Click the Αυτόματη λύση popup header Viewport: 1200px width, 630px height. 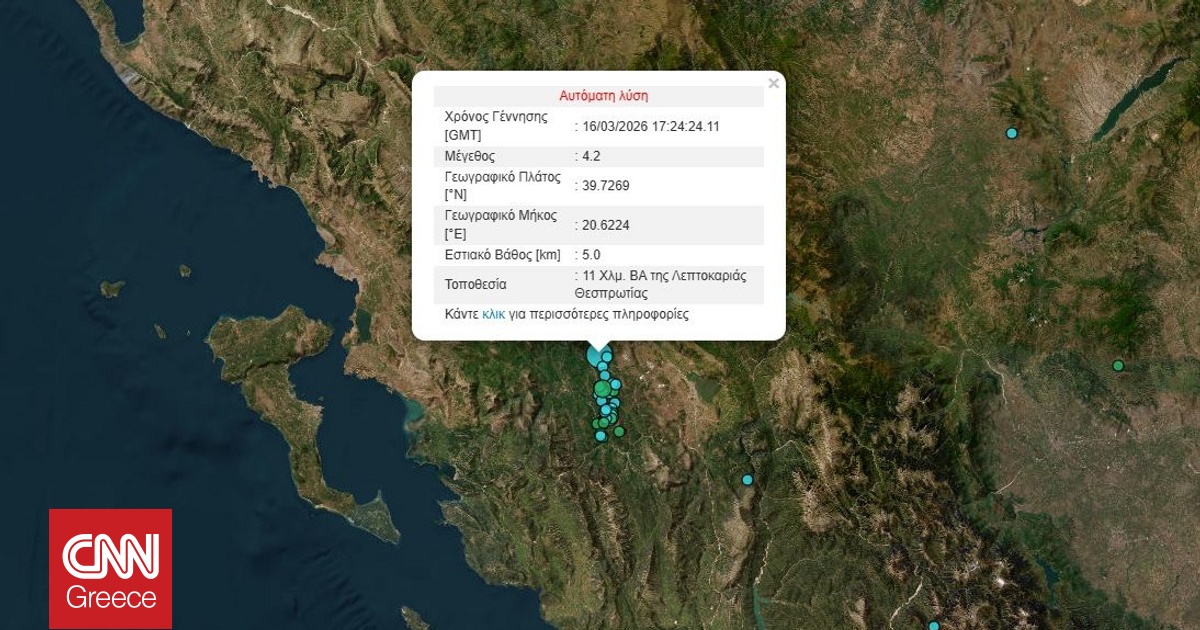pos(604,95)
